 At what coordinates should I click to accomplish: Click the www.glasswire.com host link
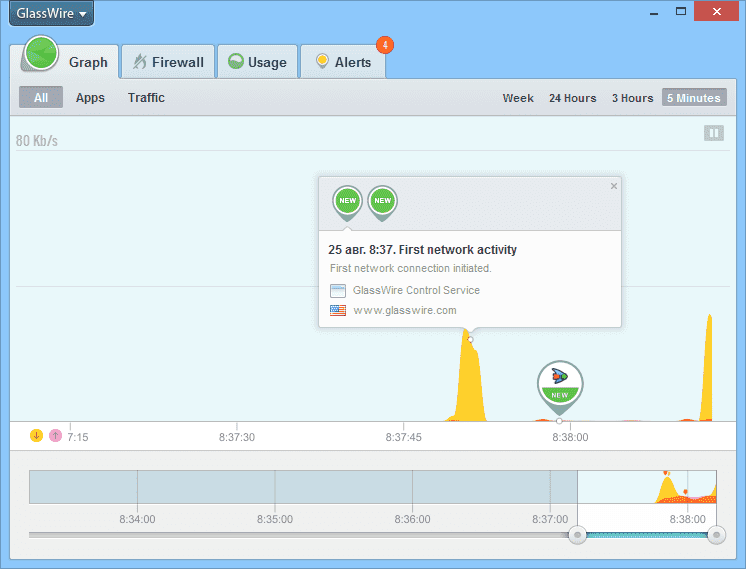(405, 311)
